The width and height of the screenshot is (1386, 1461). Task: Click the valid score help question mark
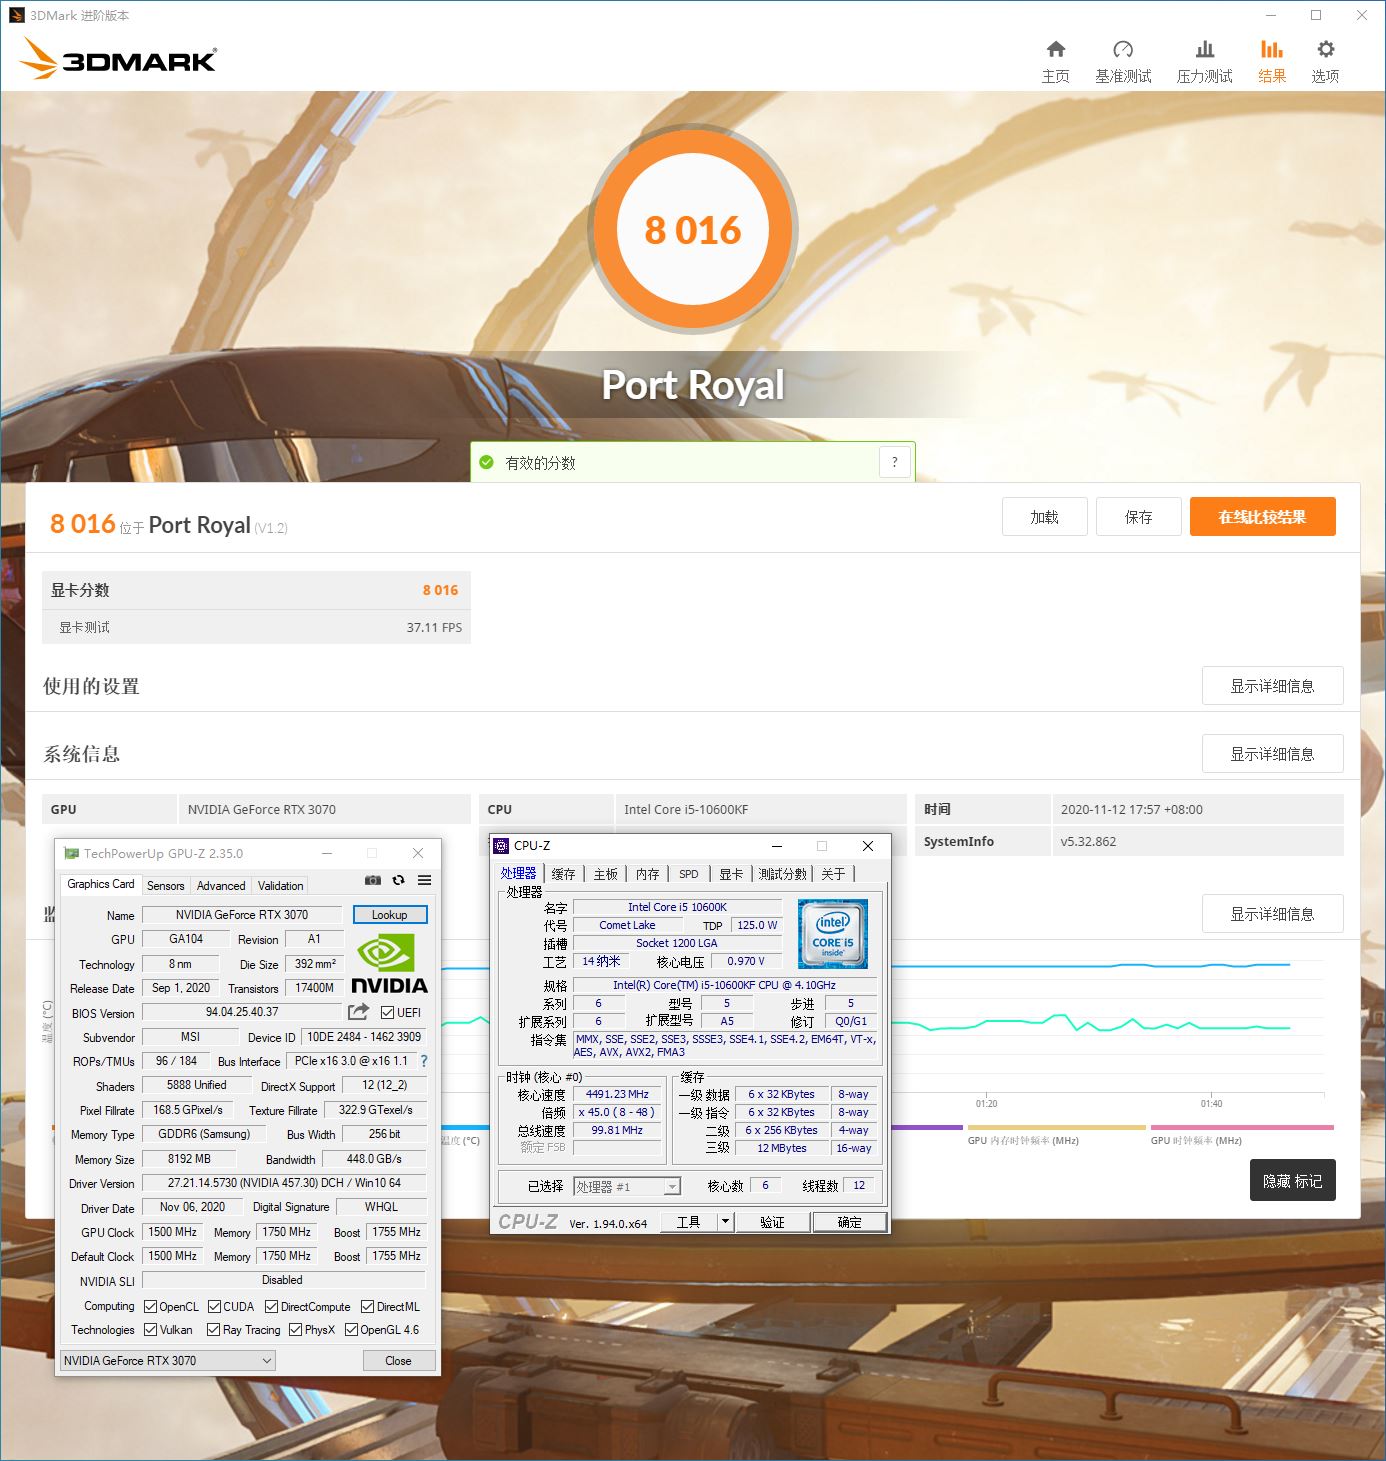894,462
